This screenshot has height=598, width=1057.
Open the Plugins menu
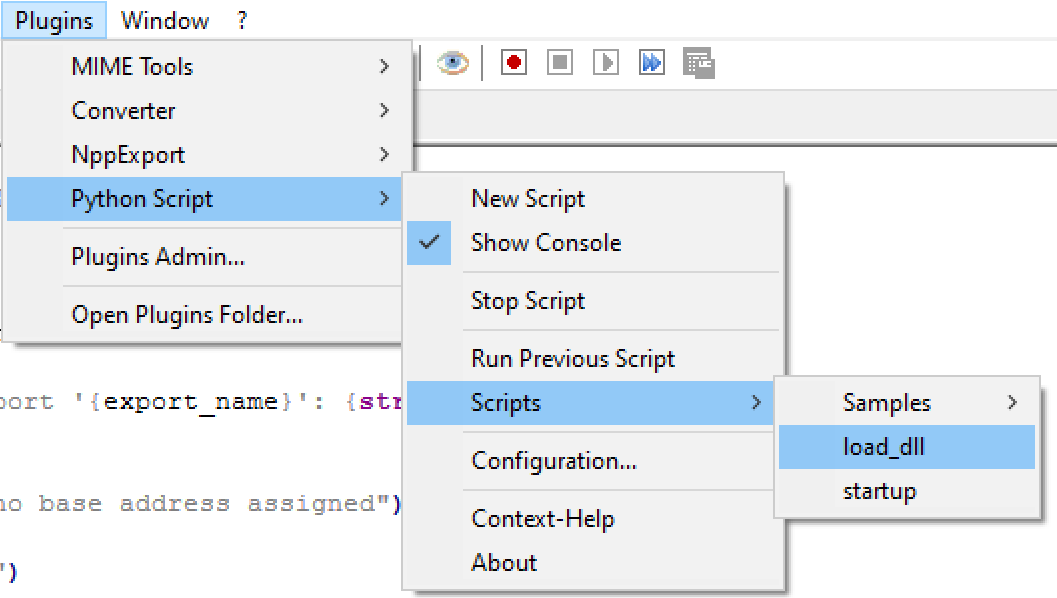[54, 20]
